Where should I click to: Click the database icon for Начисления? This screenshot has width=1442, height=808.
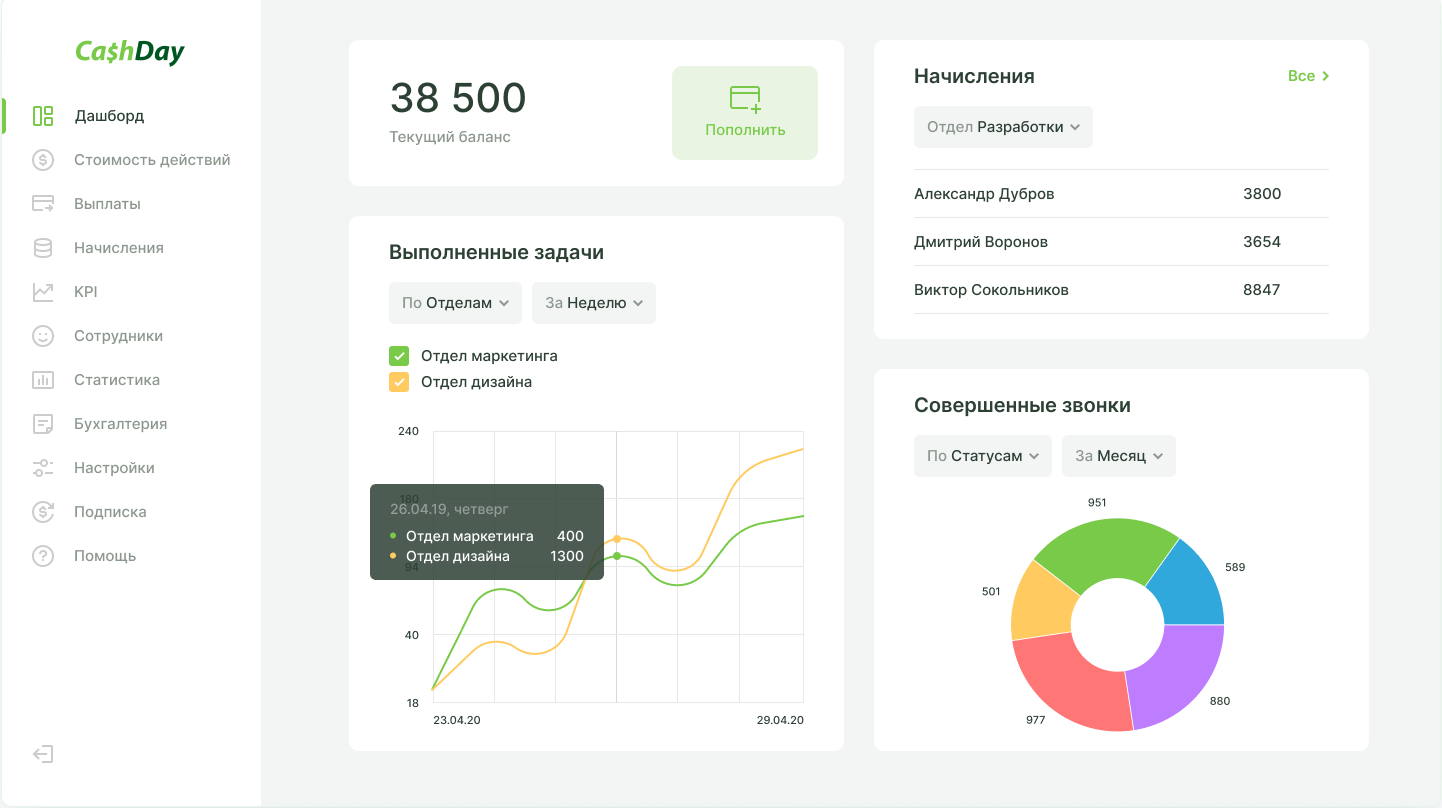pyautogui.click(x=43, y=248)
